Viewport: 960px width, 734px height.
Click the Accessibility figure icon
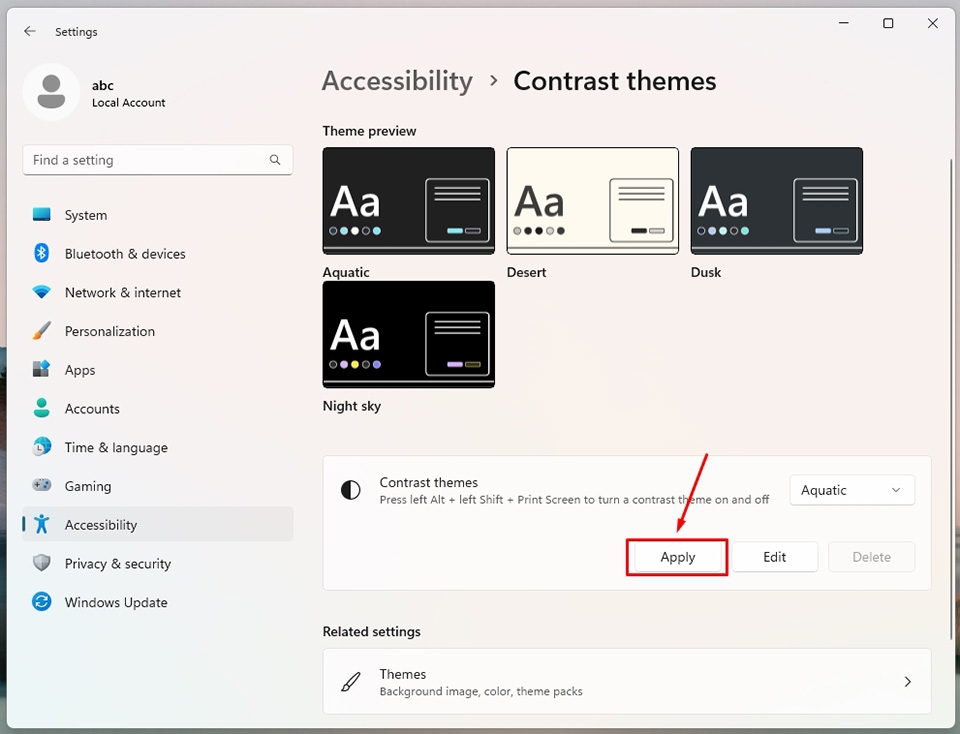pos(42,524)
